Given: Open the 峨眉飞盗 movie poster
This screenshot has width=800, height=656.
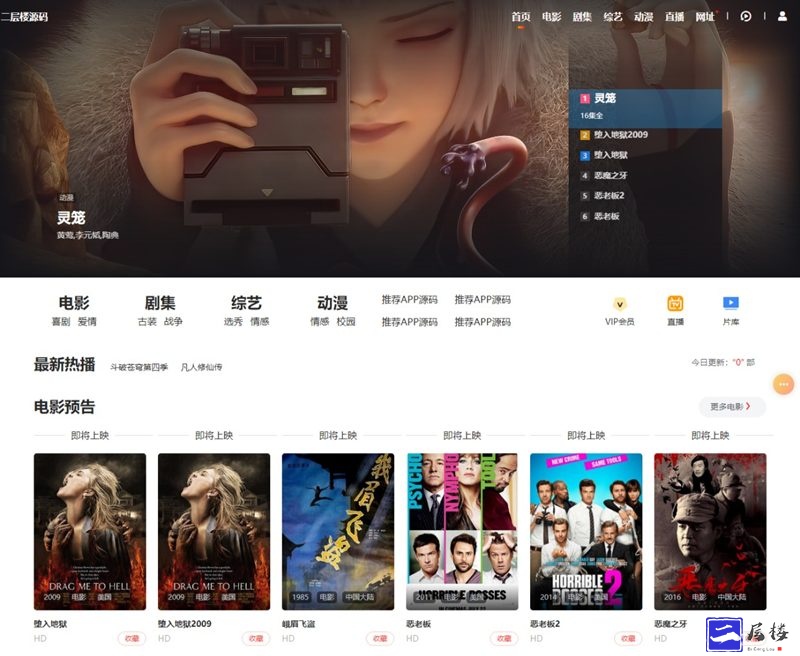Looking at the screenshot, I should [338, 532].
